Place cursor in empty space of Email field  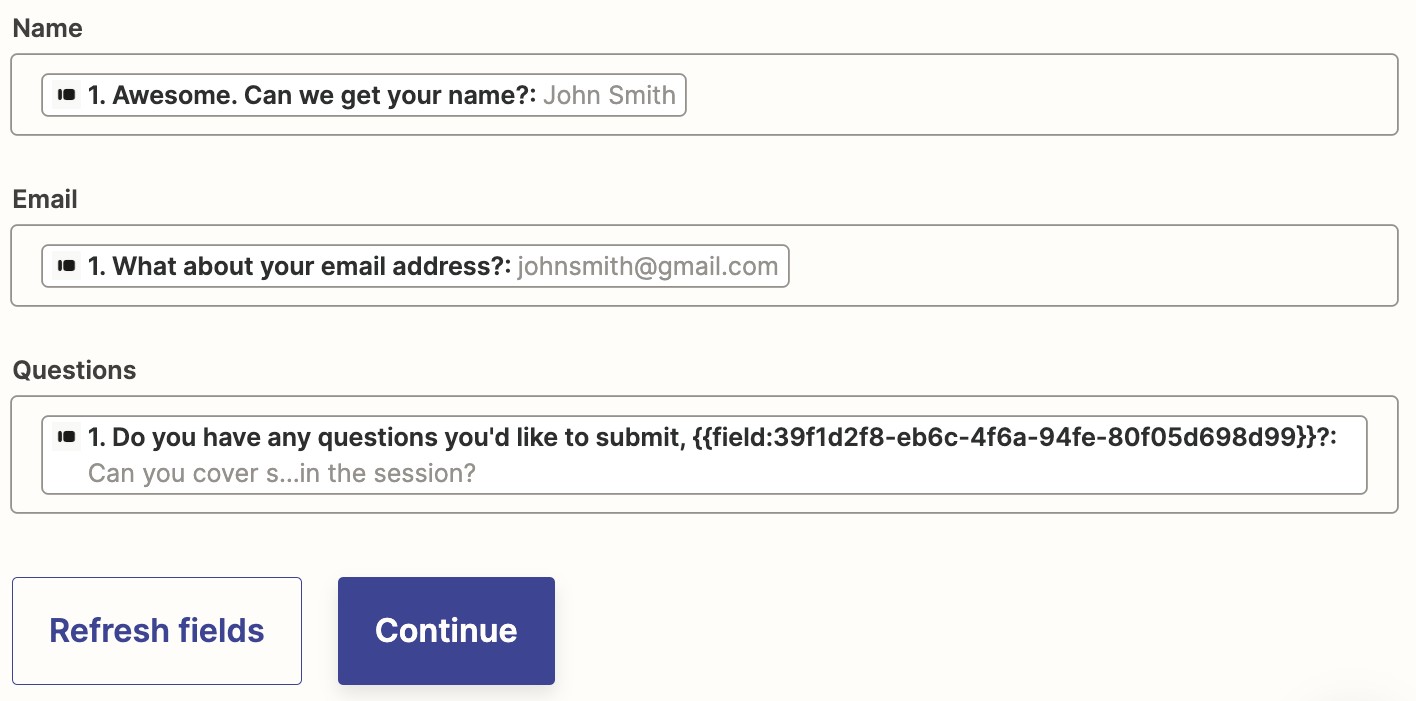coord(1090,266)
